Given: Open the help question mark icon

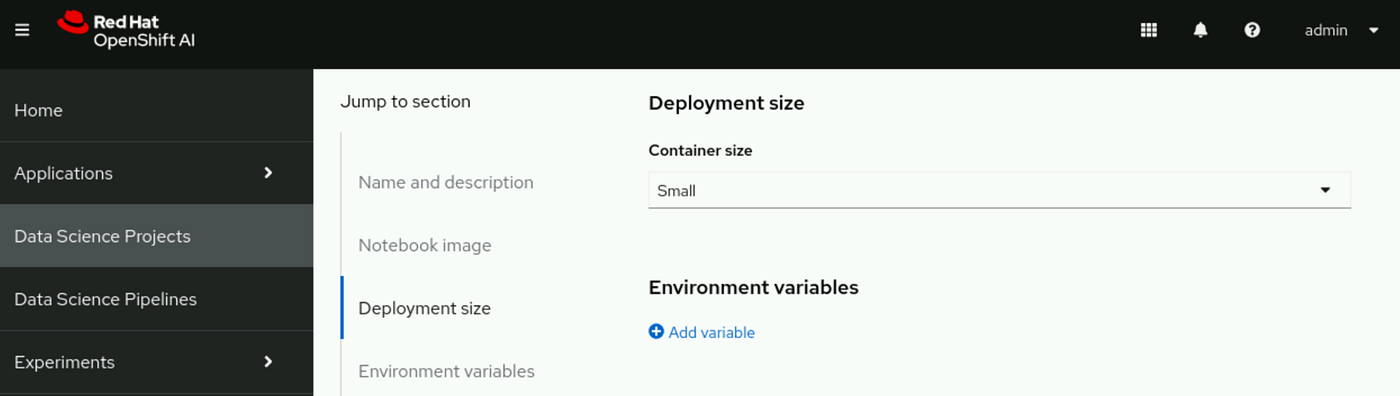Looking at the screenshot, I should coord(1252,30).
